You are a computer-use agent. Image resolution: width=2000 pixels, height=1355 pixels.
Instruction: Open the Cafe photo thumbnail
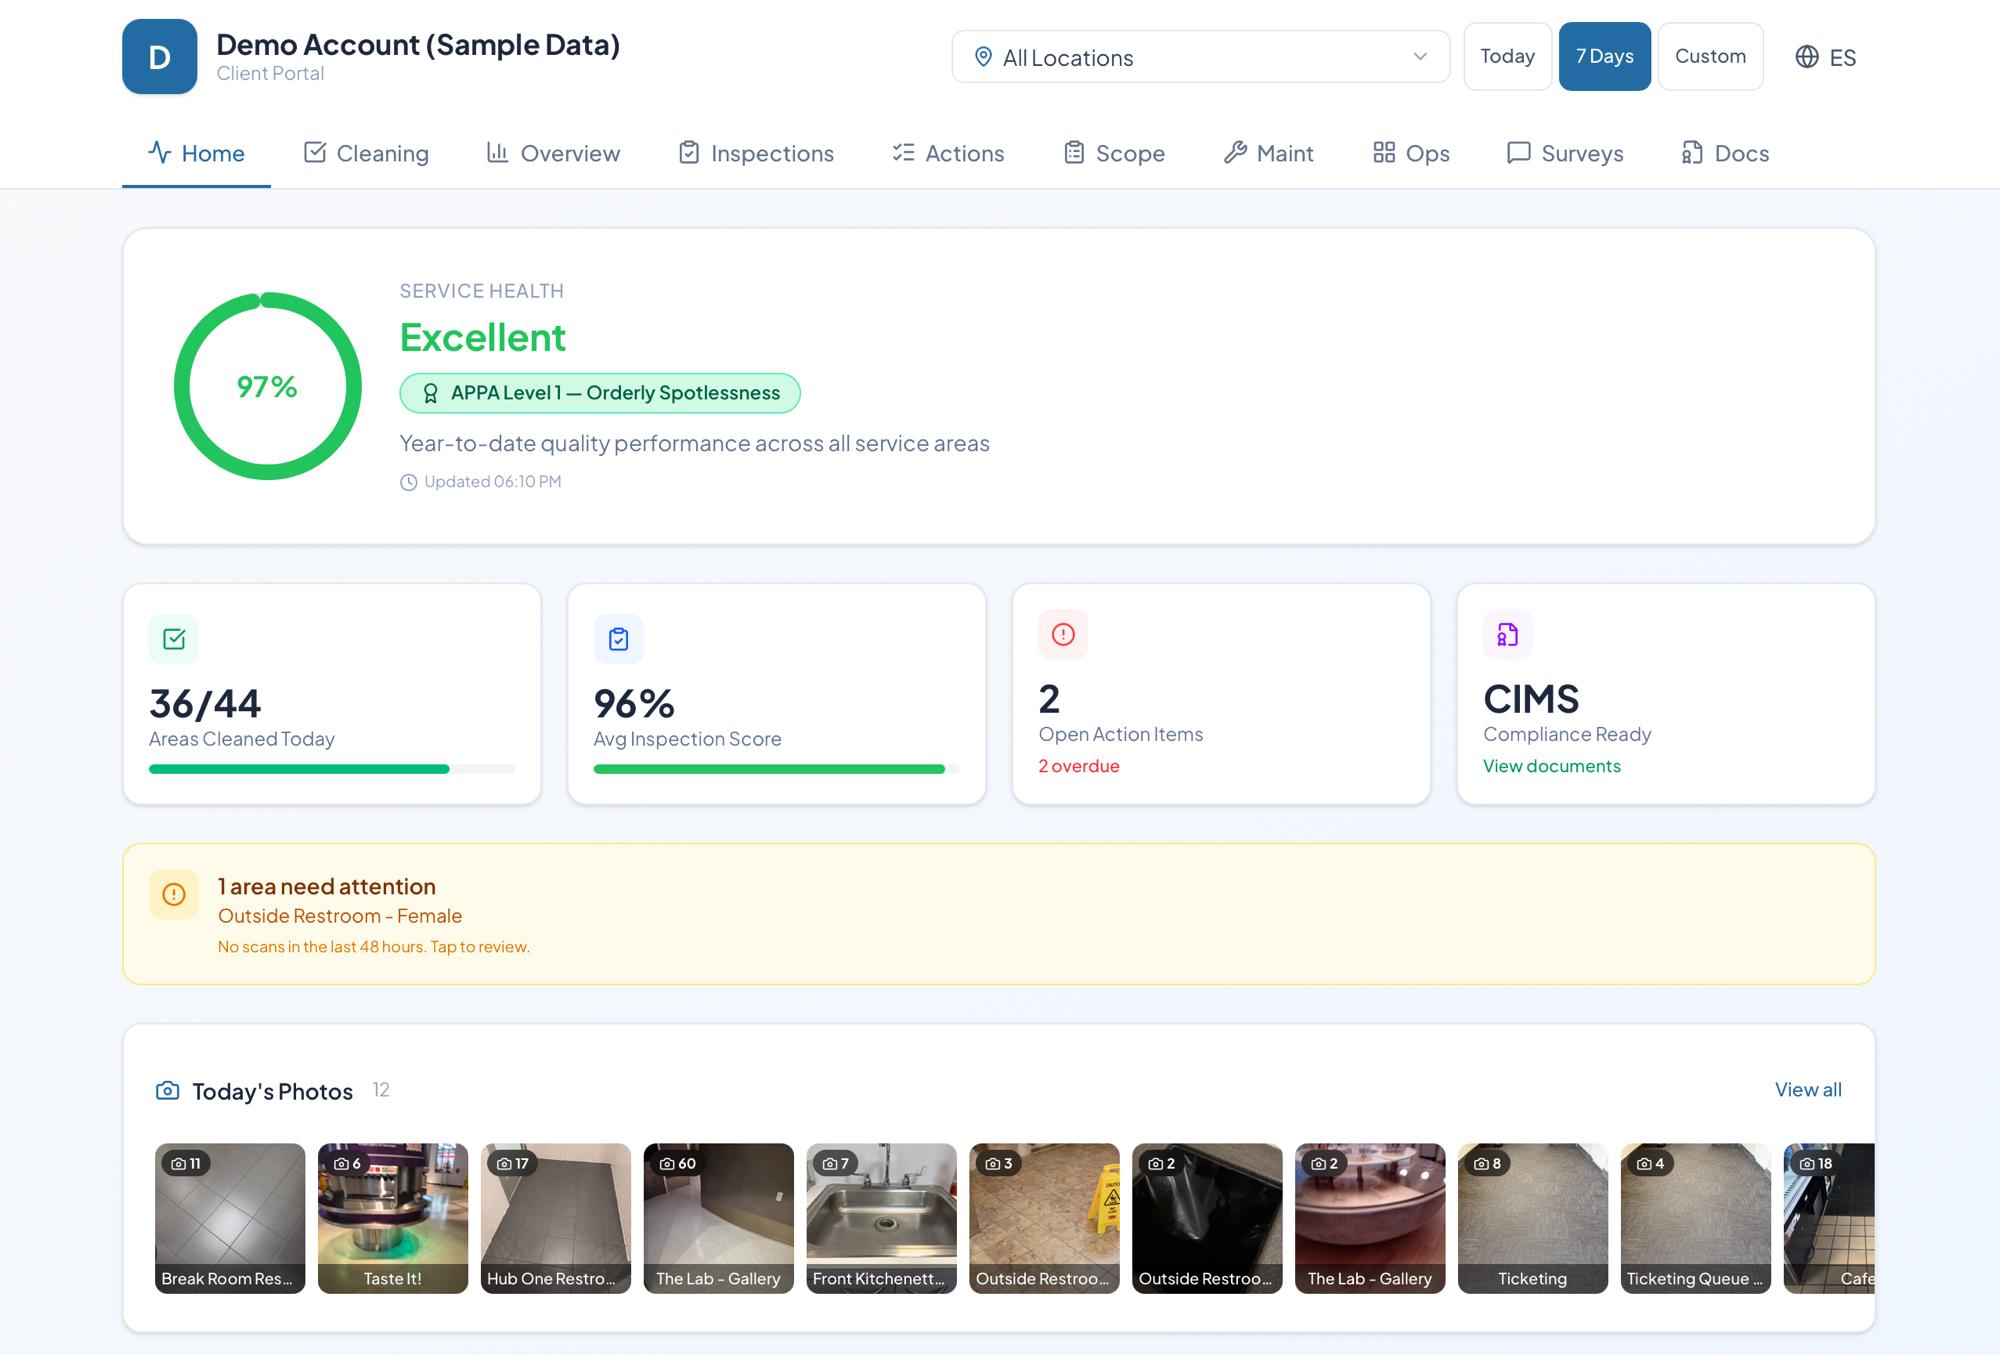click(1829, 1218)
